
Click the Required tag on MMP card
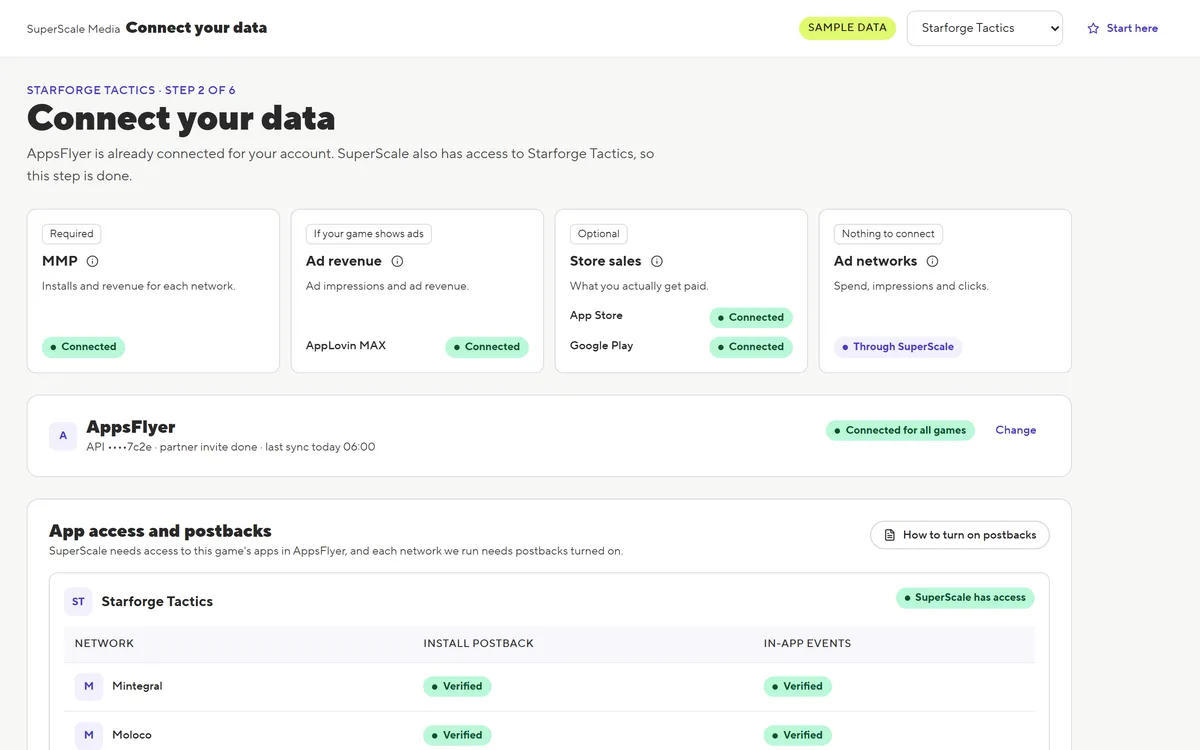coord(71,234)
